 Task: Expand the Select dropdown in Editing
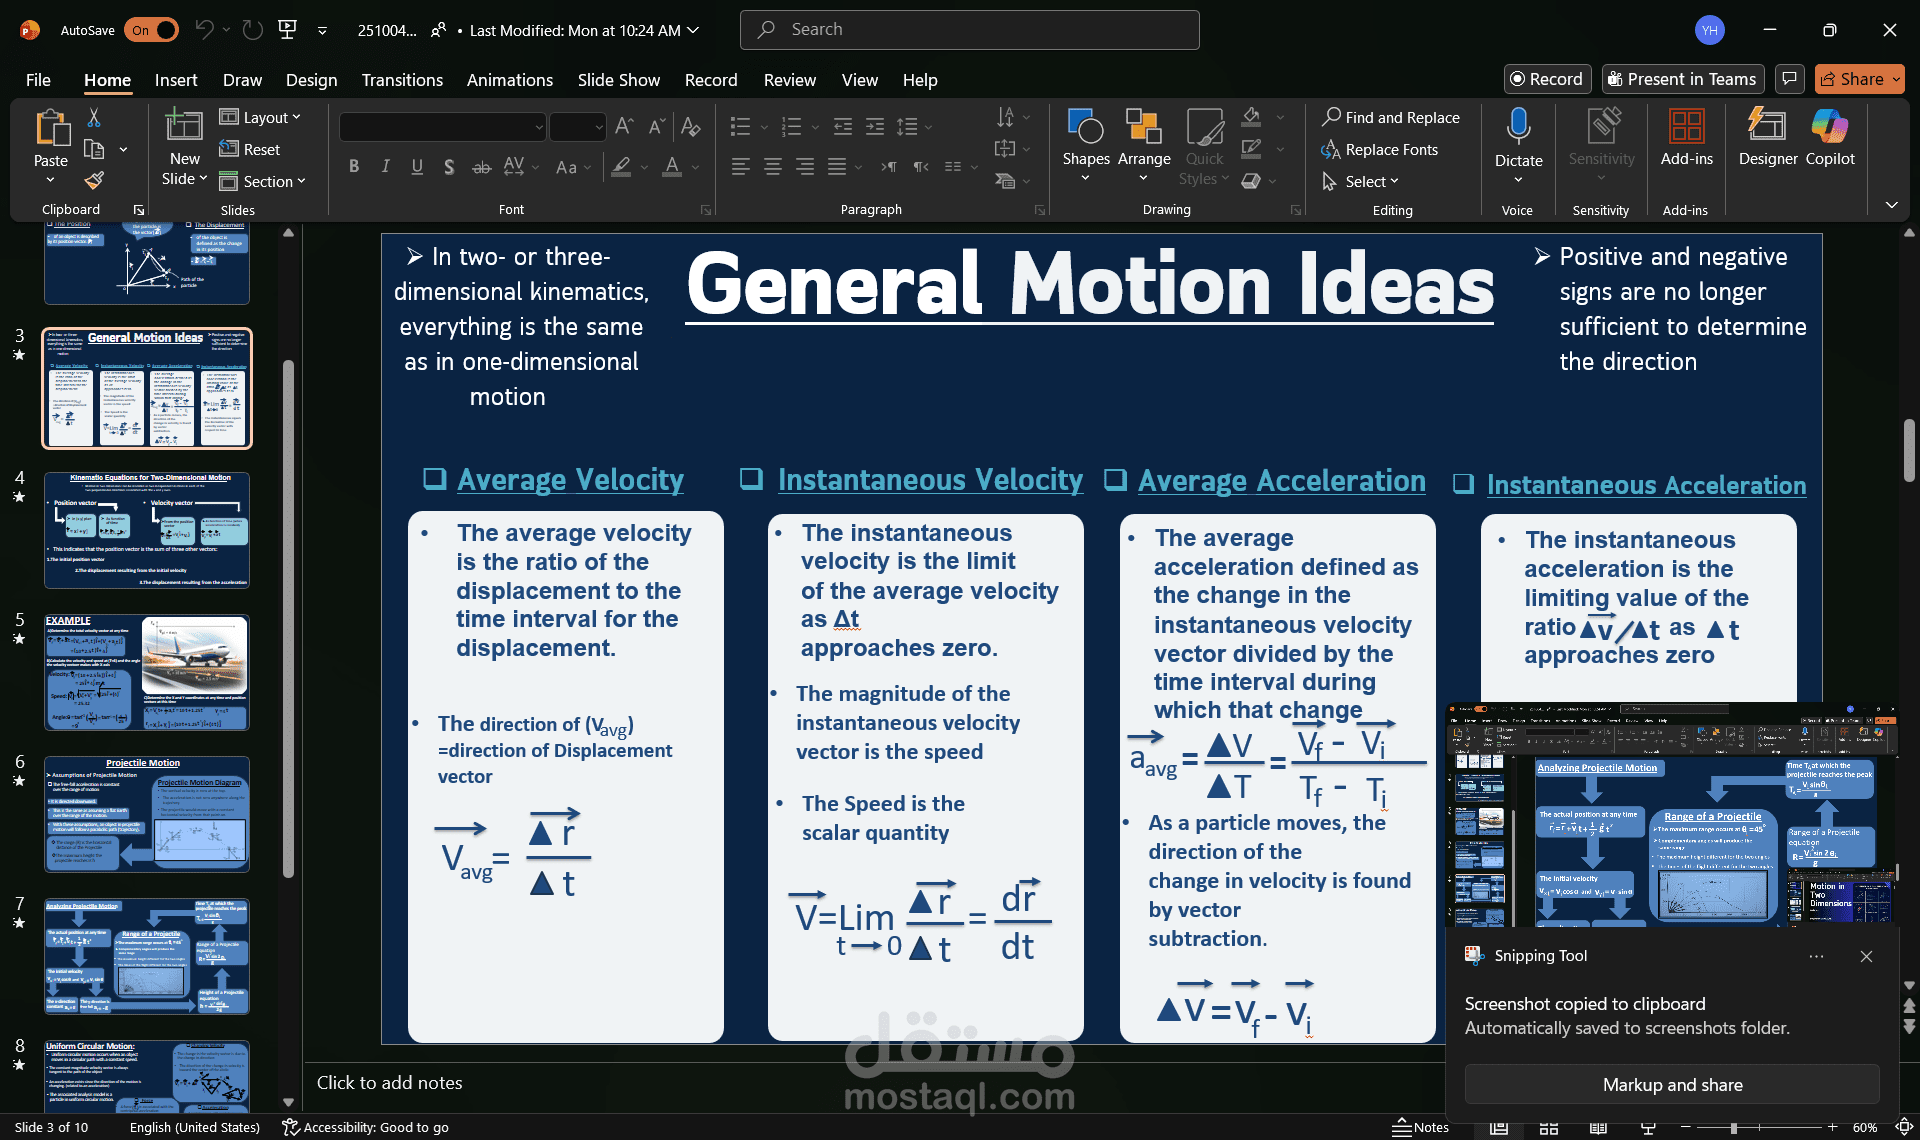pos(1360,182)
